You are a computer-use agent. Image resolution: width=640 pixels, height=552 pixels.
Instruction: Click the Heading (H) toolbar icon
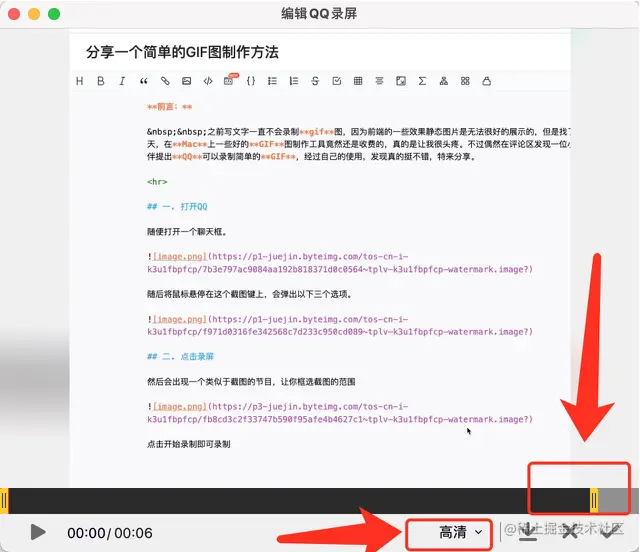[80, 81]
